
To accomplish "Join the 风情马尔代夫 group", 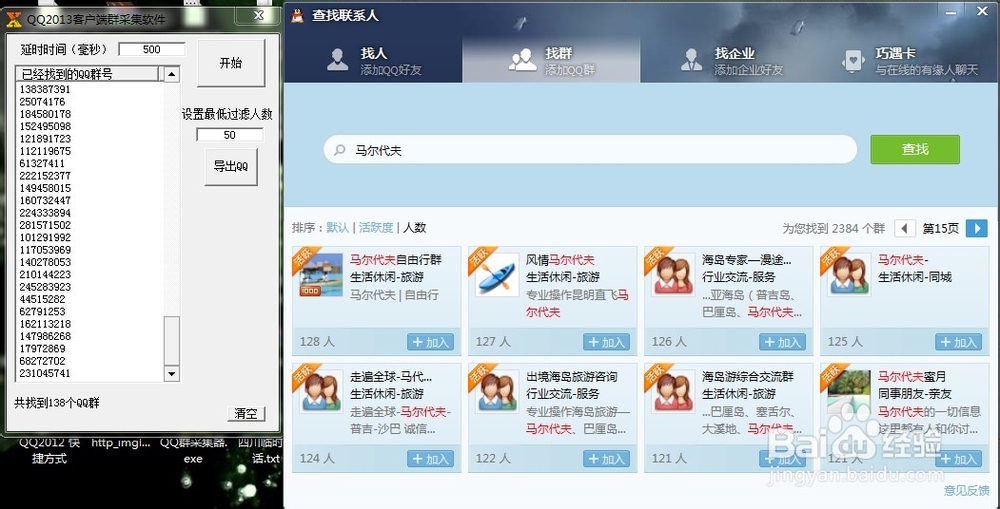I will [x=607, y=343].
